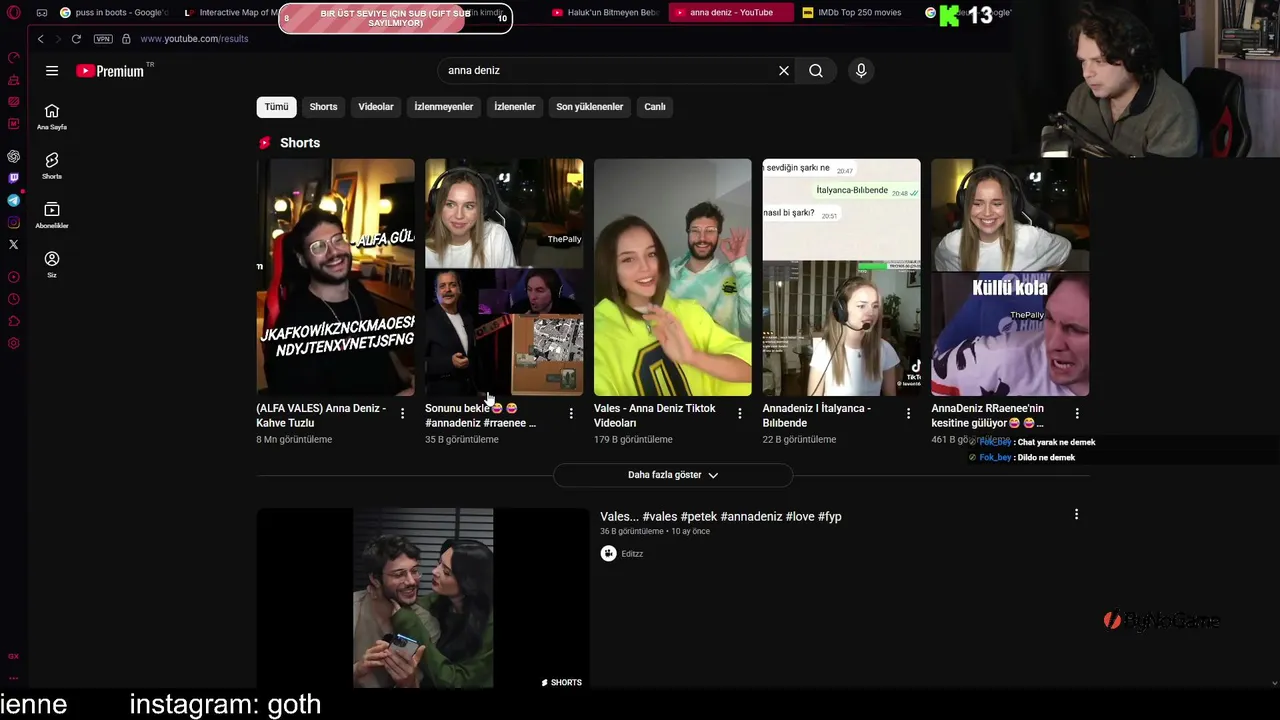Open options menu for 'Vales - Anna Deniz Tiktok' short

(740, 413)
